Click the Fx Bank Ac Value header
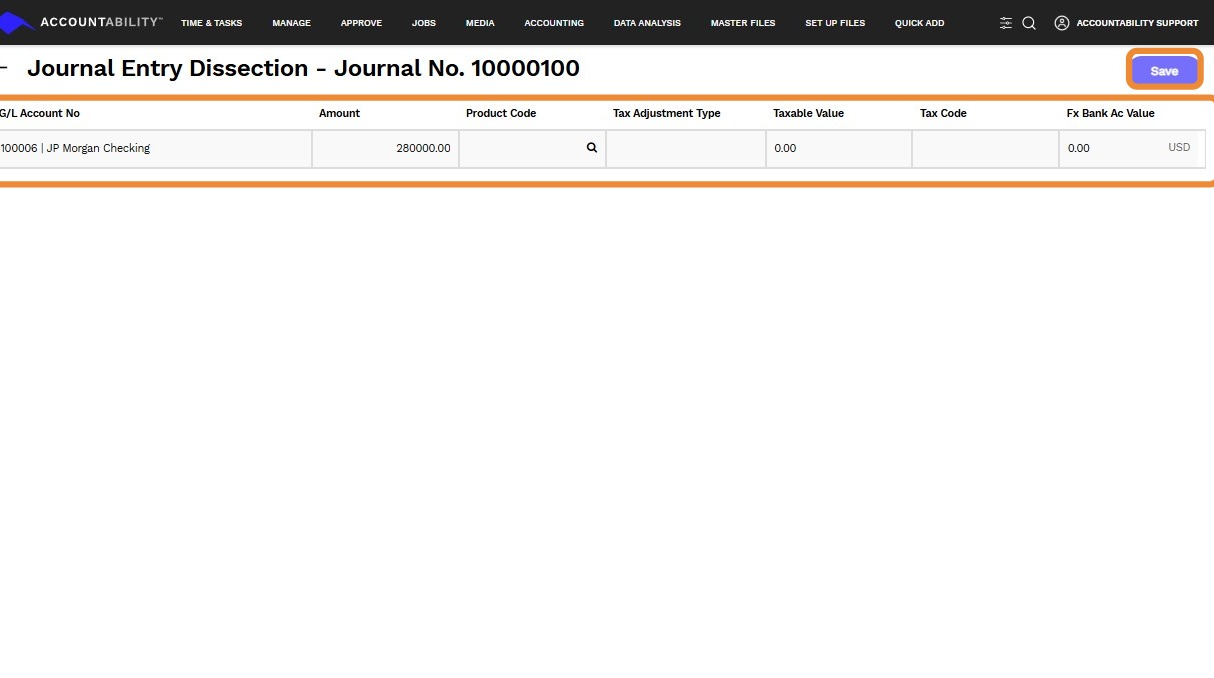The image size is (1214, 678). (1111, 113)
